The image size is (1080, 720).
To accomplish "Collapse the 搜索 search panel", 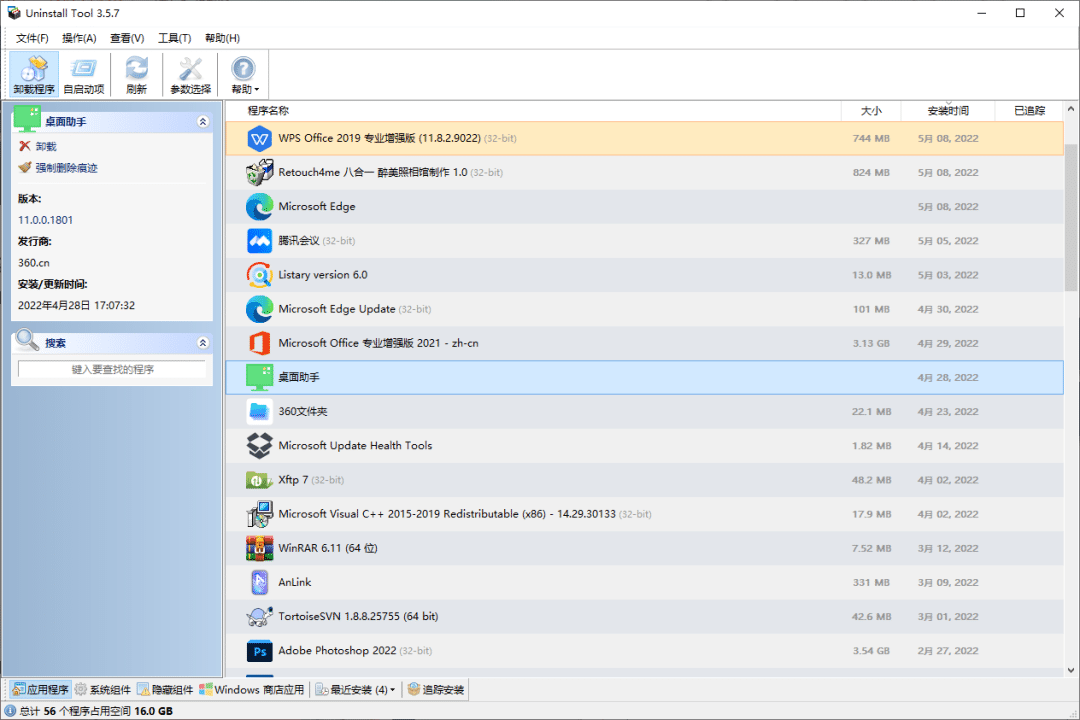I will [x=202, y=343].
